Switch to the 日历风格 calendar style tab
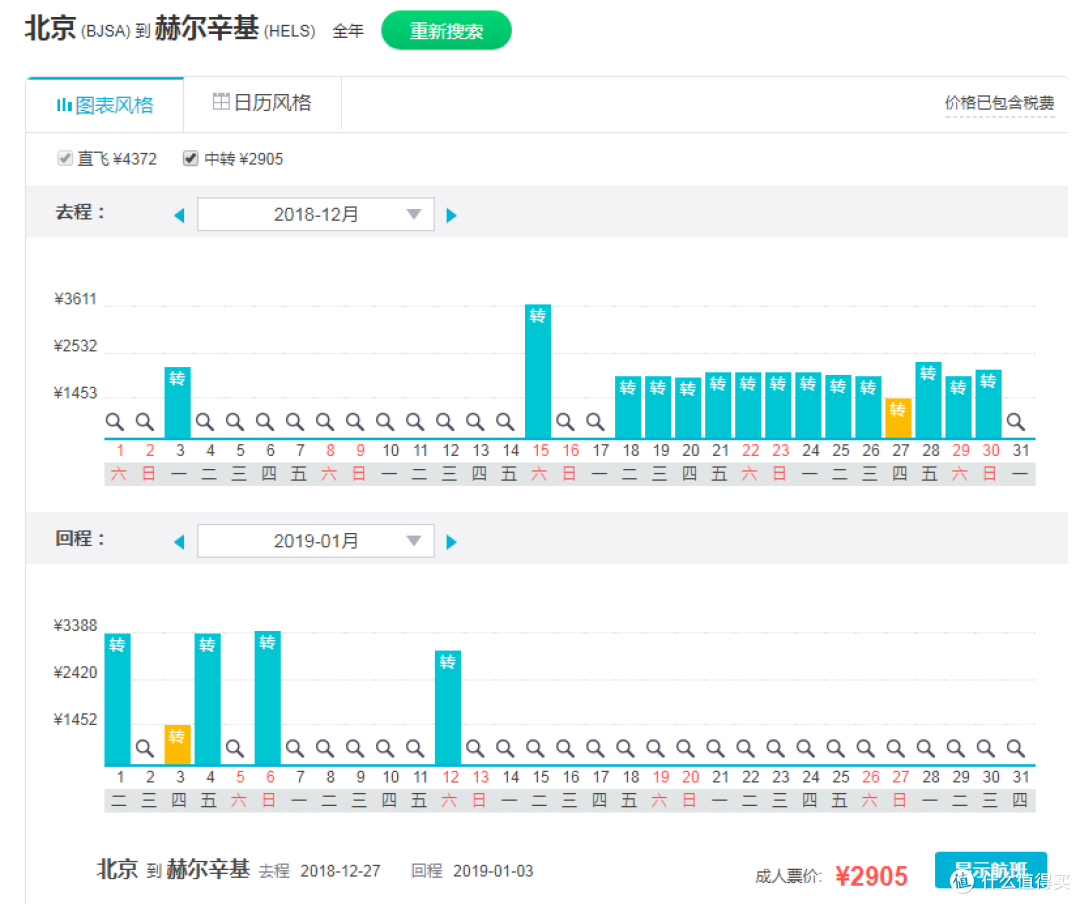Viewport: 1080px width, 904px height. click(262, 103)
